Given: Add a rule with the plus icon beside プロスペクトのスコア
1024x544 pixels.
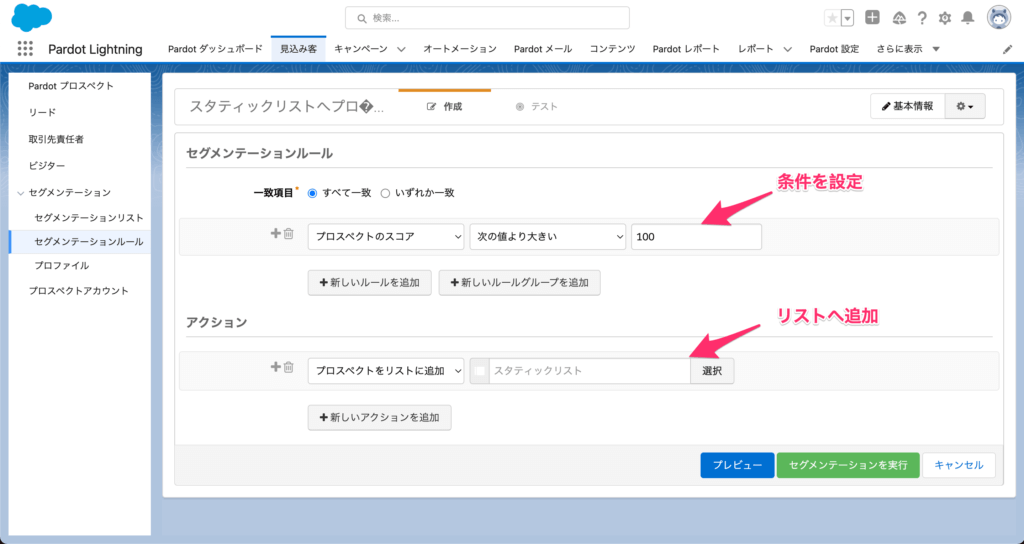Looking at the screenshot, I should pyautogui.click(x=276, y=233).
